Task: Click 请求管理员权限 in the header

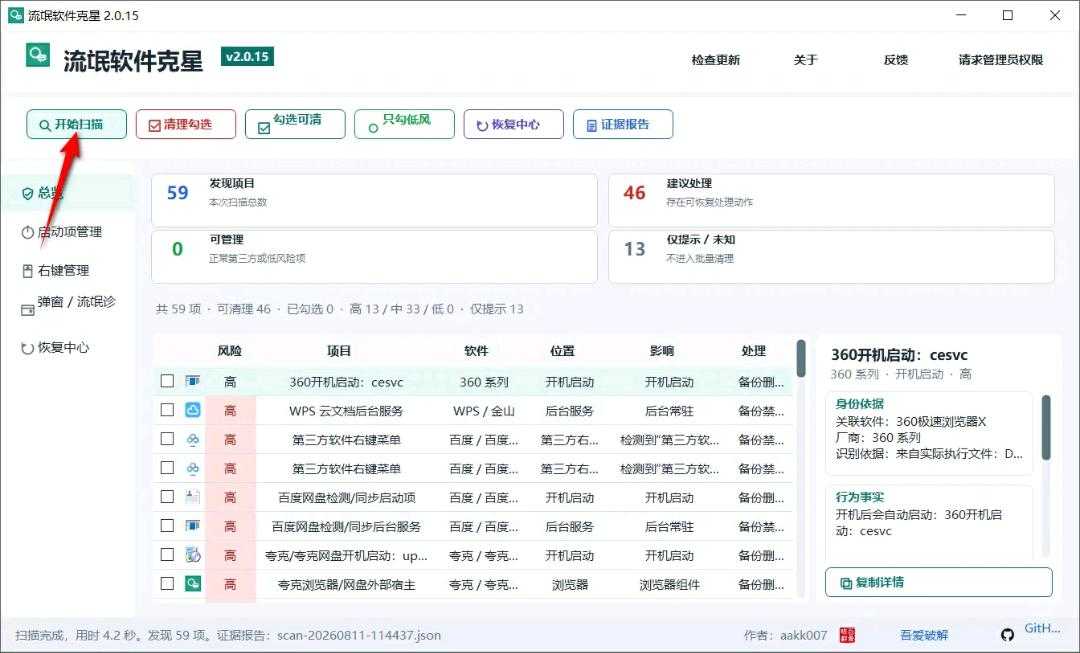Action: pyautogui.click(x=1001, y=60)
